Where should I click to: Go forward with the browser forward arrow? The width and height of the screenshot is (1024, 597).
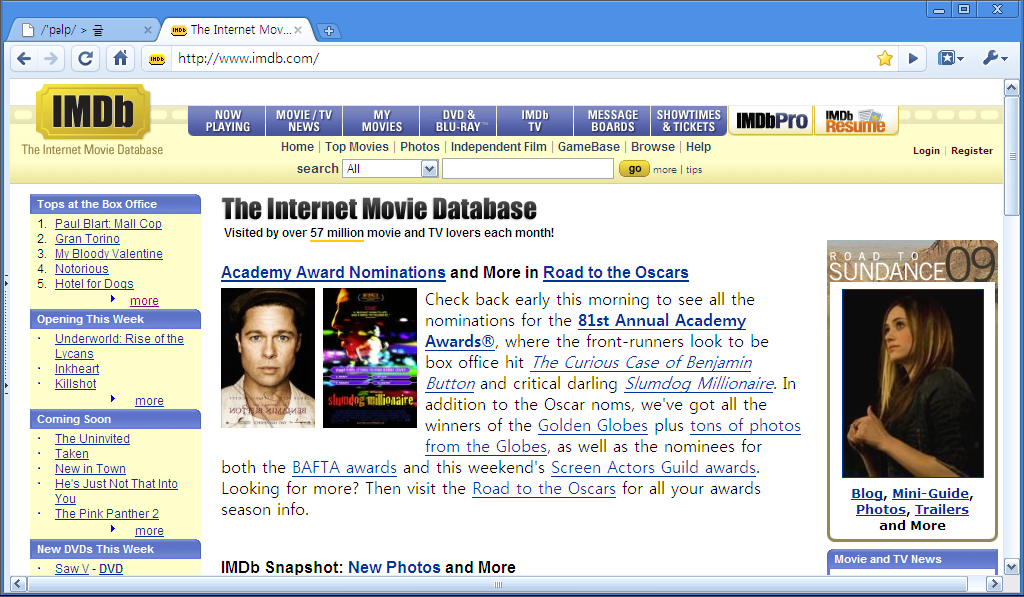51,59
